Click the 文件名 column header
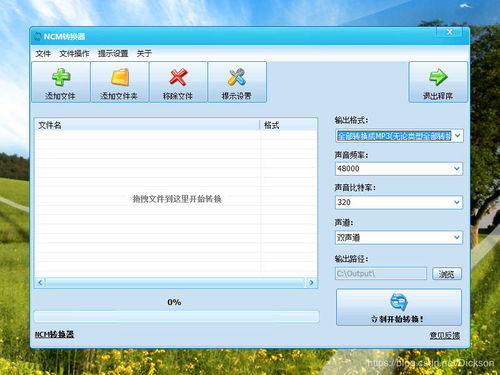This screenshot has width=500, height=375. (x=147, y=125)
